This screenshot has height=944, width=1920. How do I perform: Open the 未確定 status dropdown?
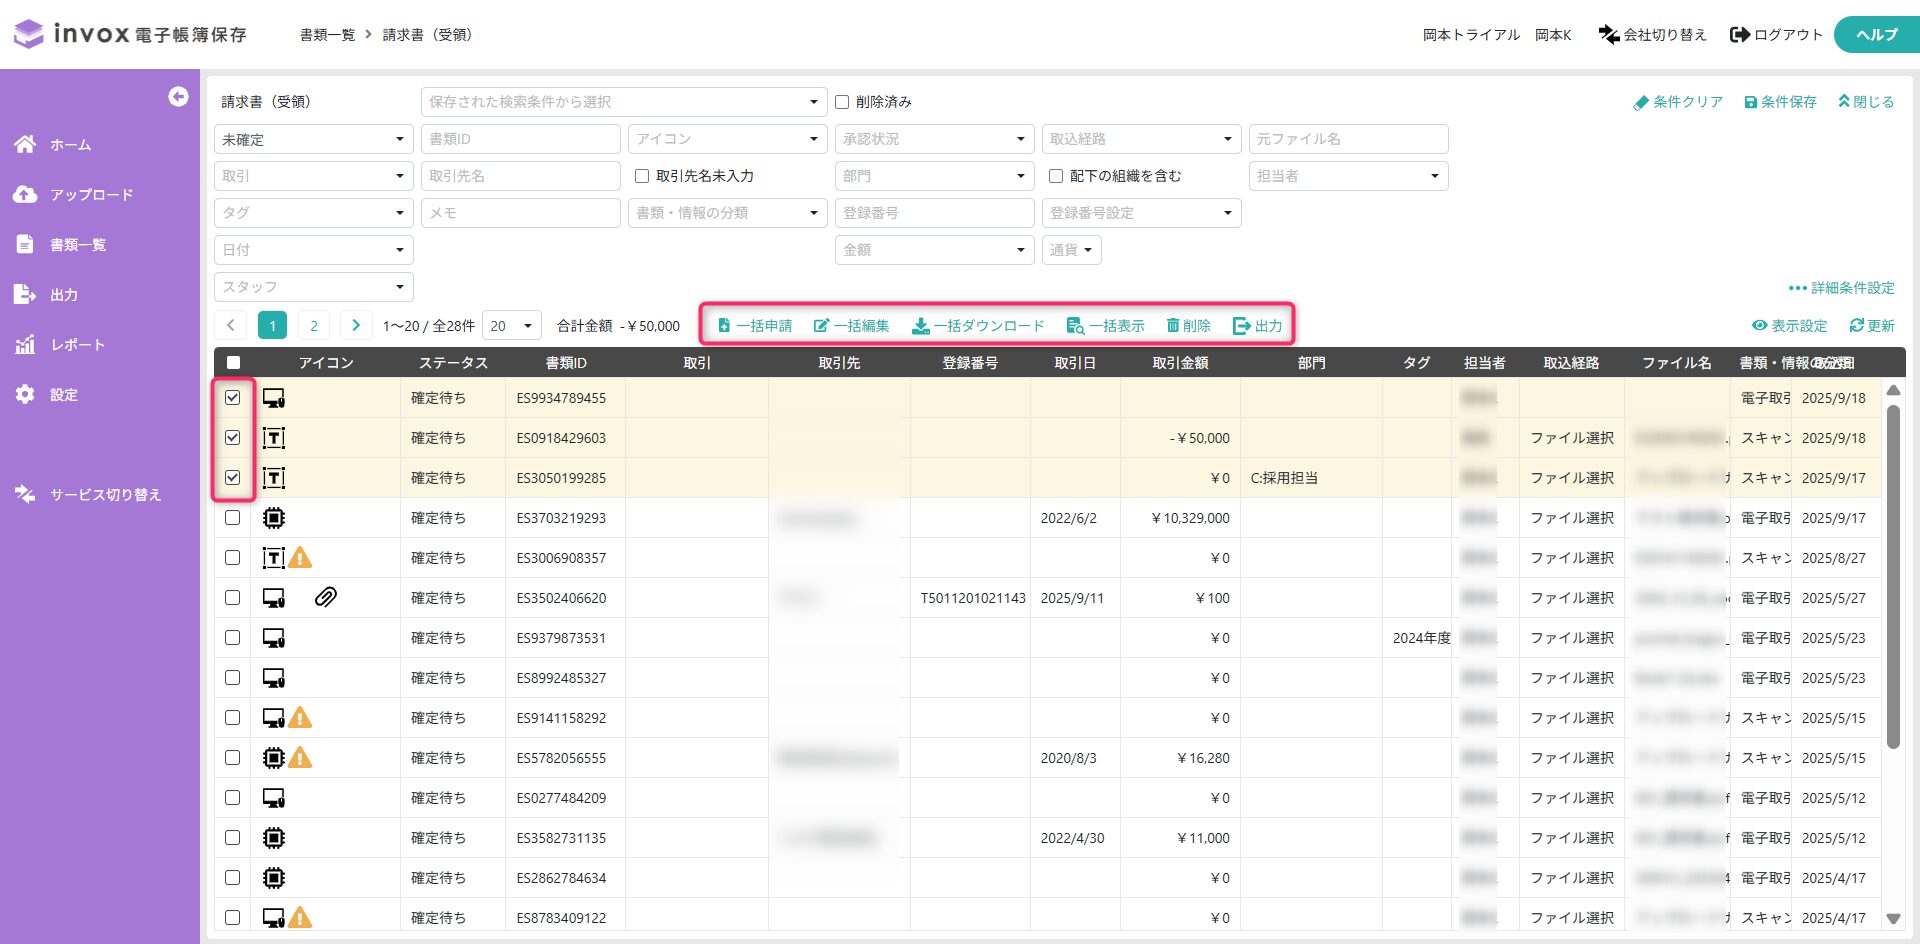coord(313,139)
